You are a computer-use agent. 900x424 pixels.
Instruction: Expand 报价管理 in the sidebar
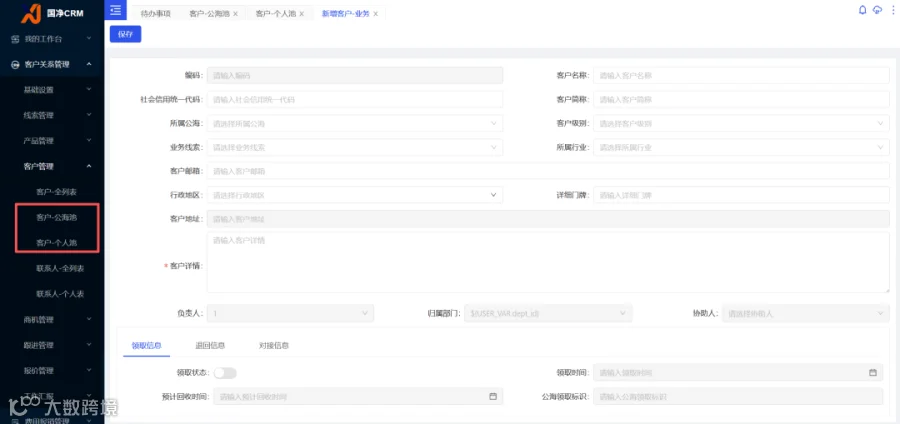coord(52,371)
